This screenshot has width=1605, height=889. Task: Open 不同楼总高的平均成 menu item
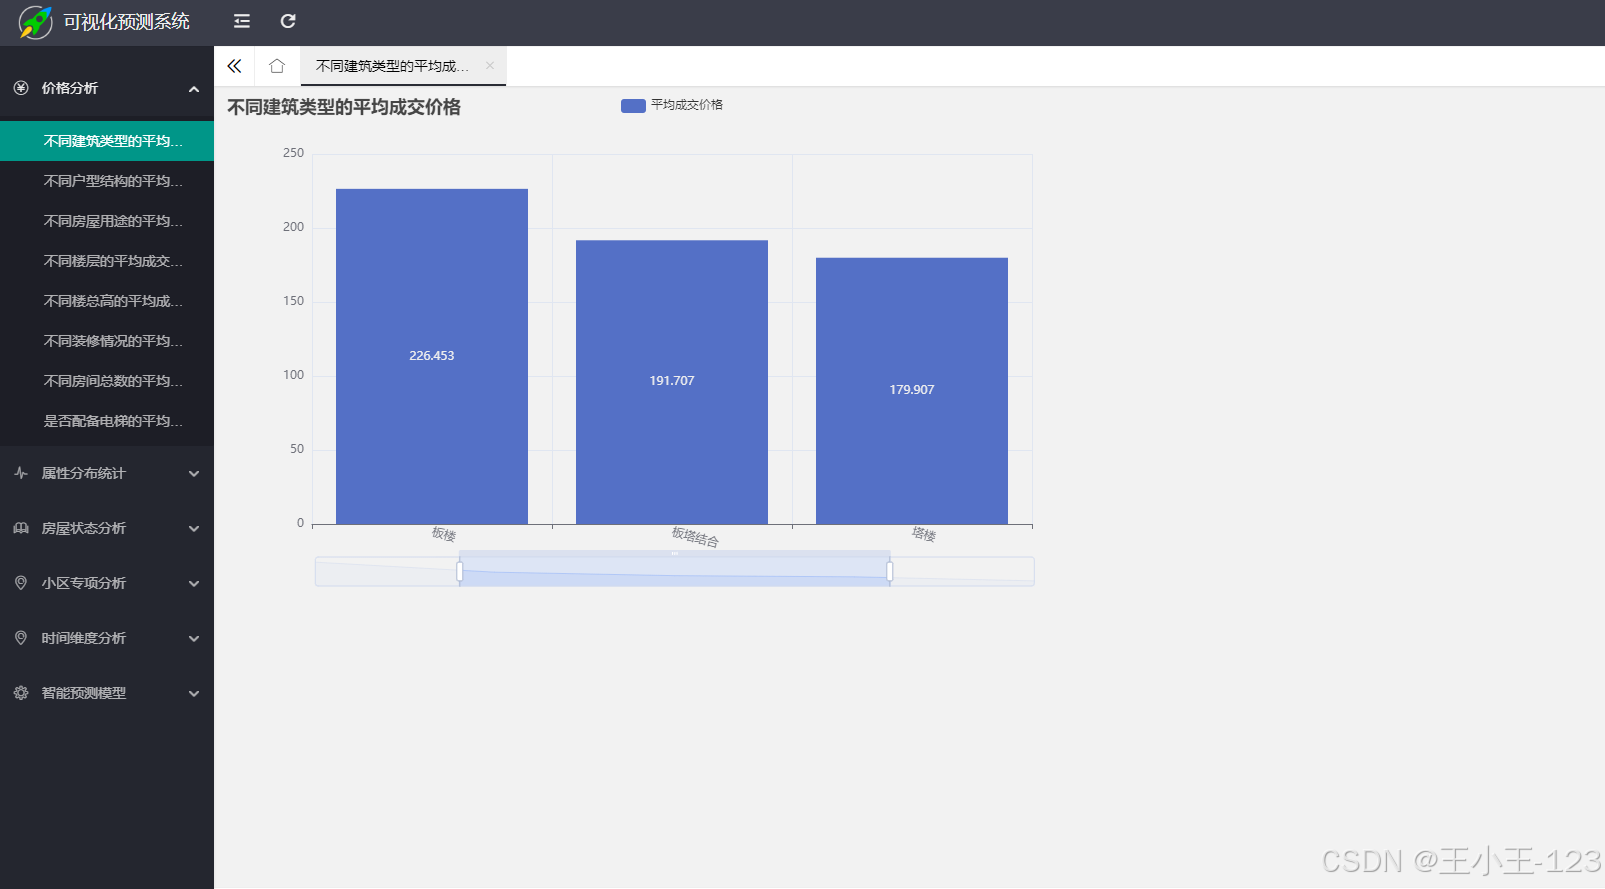coord(107,301)
